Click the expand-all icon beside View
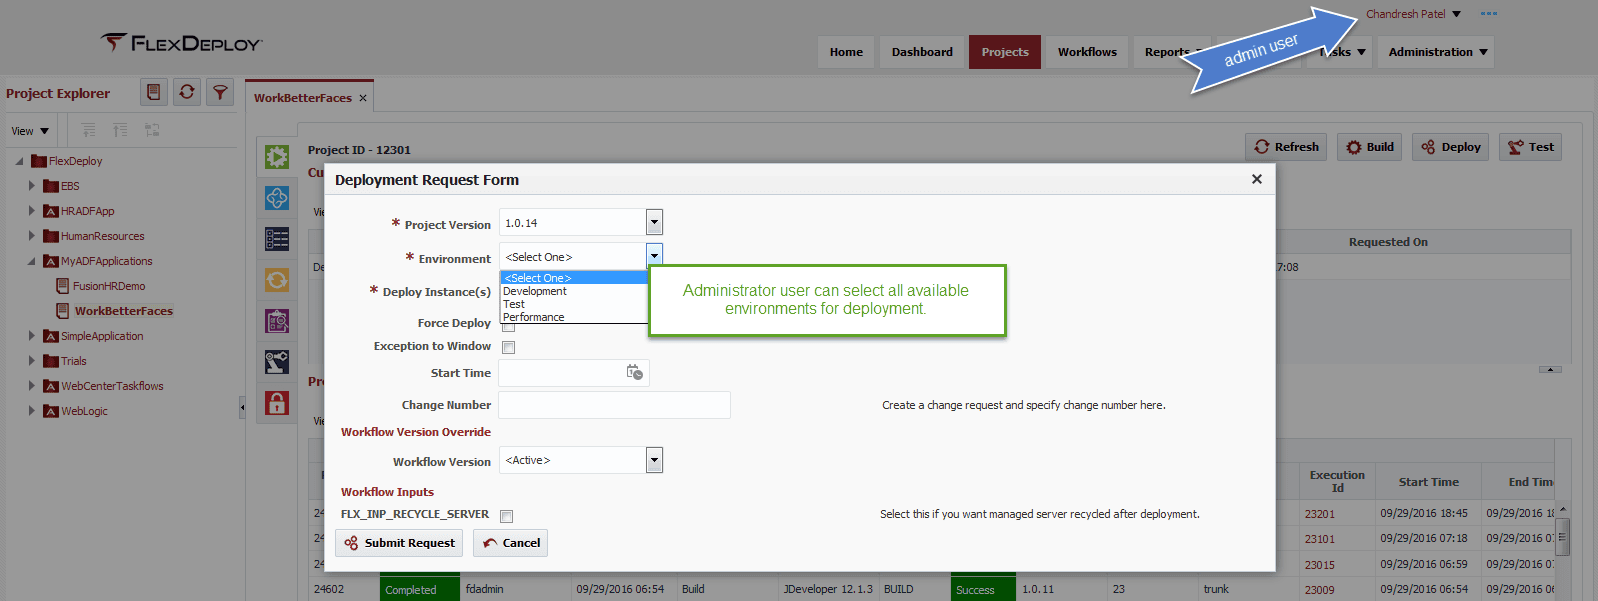The height and width of the screenshot is (601, 1598). coord(89,130)
